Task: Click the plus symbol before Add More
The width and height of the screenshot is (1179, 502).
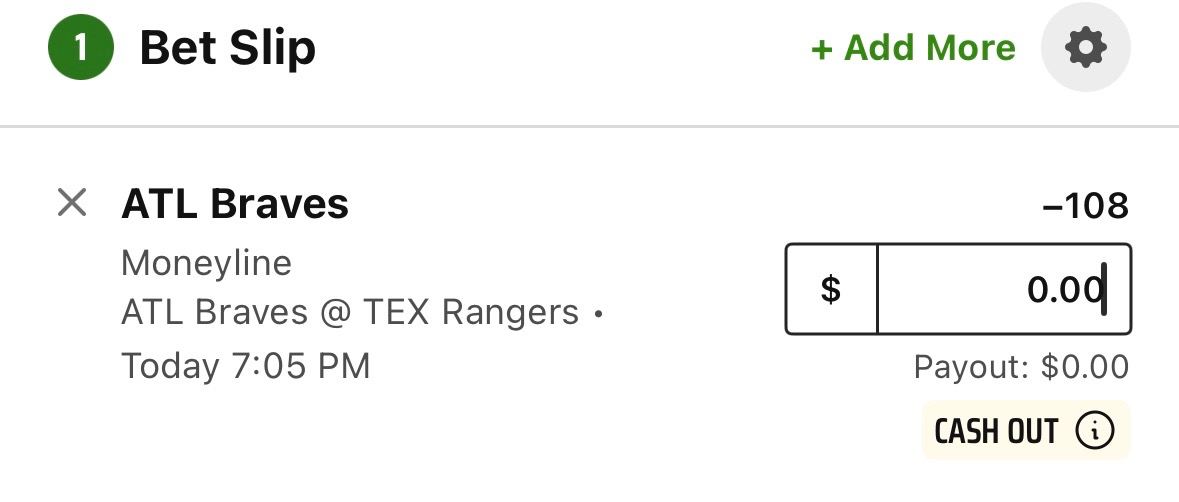Action: tap(822, 50)
